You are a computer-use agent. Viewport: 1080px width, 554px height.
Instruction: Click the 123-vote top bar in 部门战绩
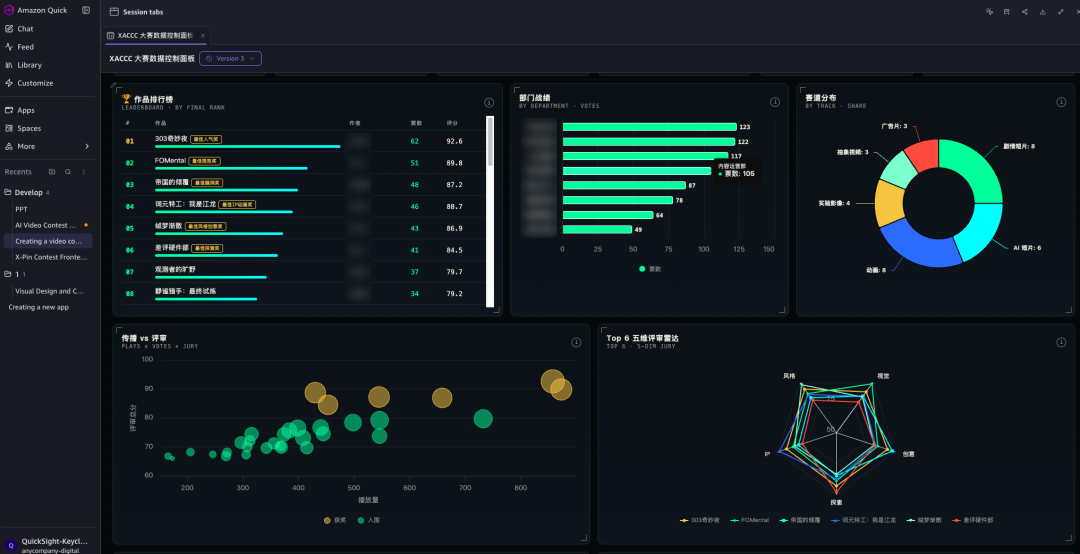coord(650,127)
